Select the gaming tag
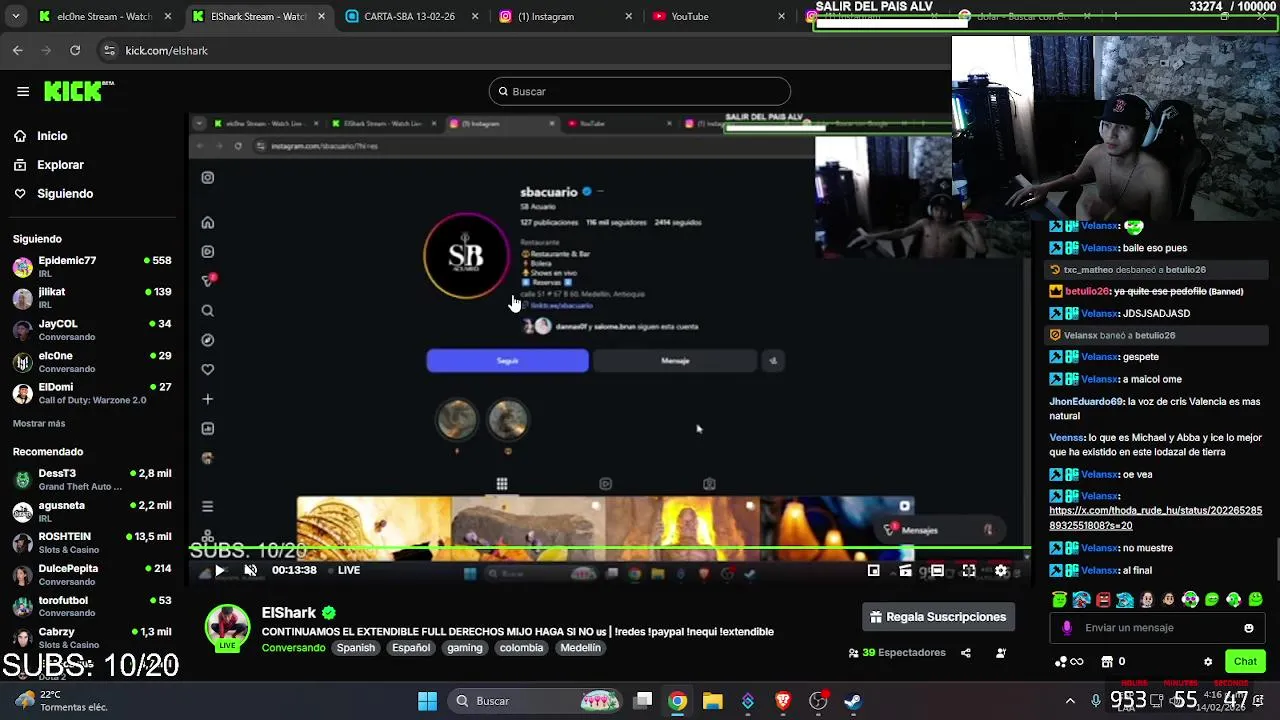Viewport: 1280px width, 720px height. [x=464, y=648]
